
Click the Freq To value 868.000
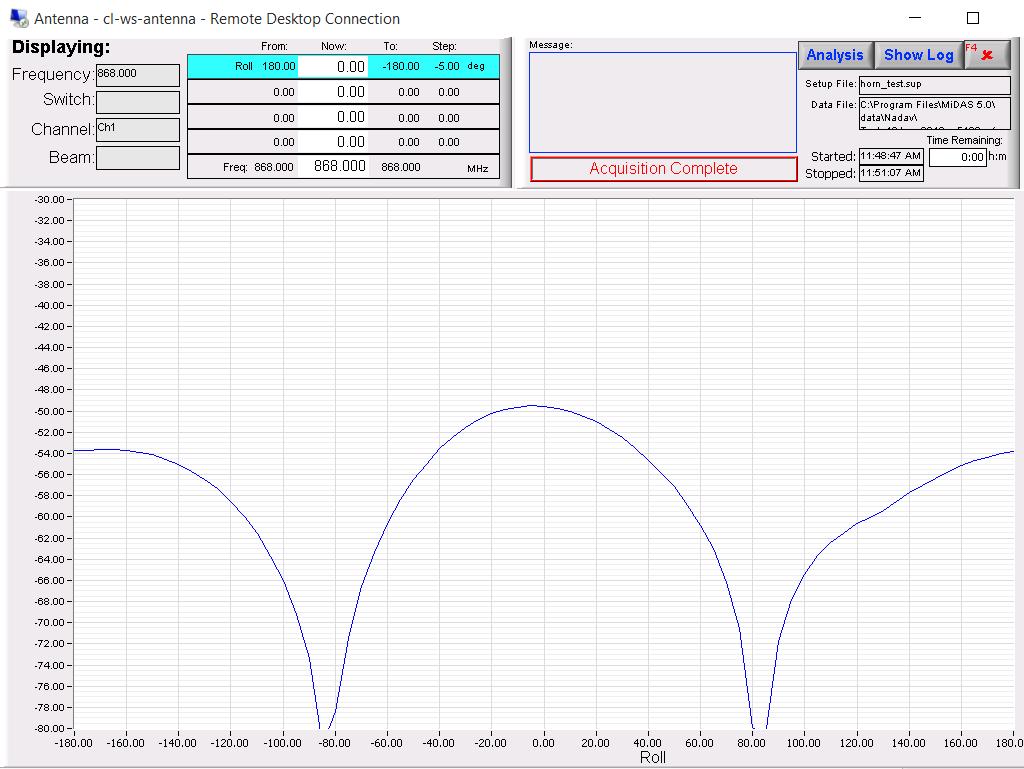(x=400, y=167)
